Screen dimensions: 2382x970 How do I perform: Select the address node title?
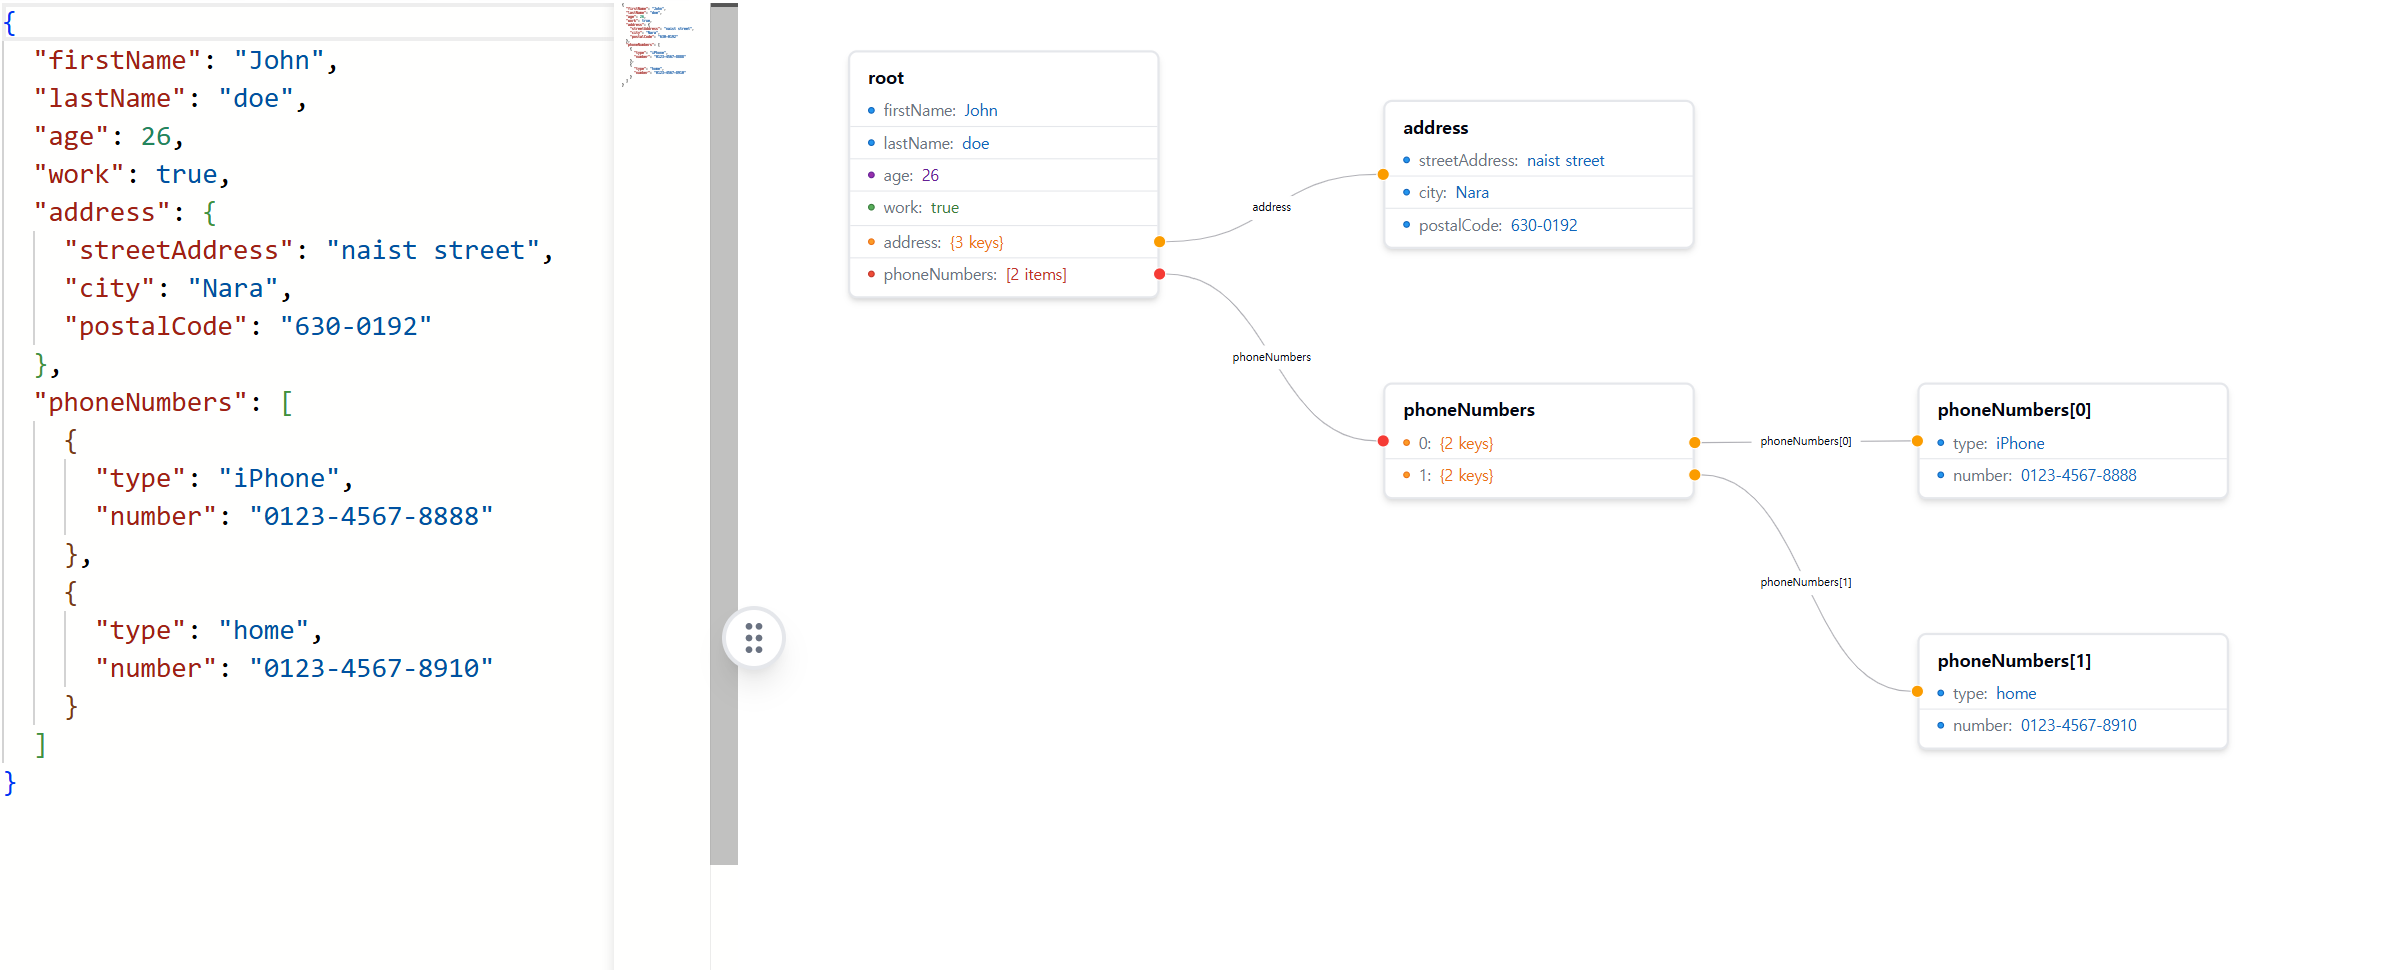tap(1435, 128)
